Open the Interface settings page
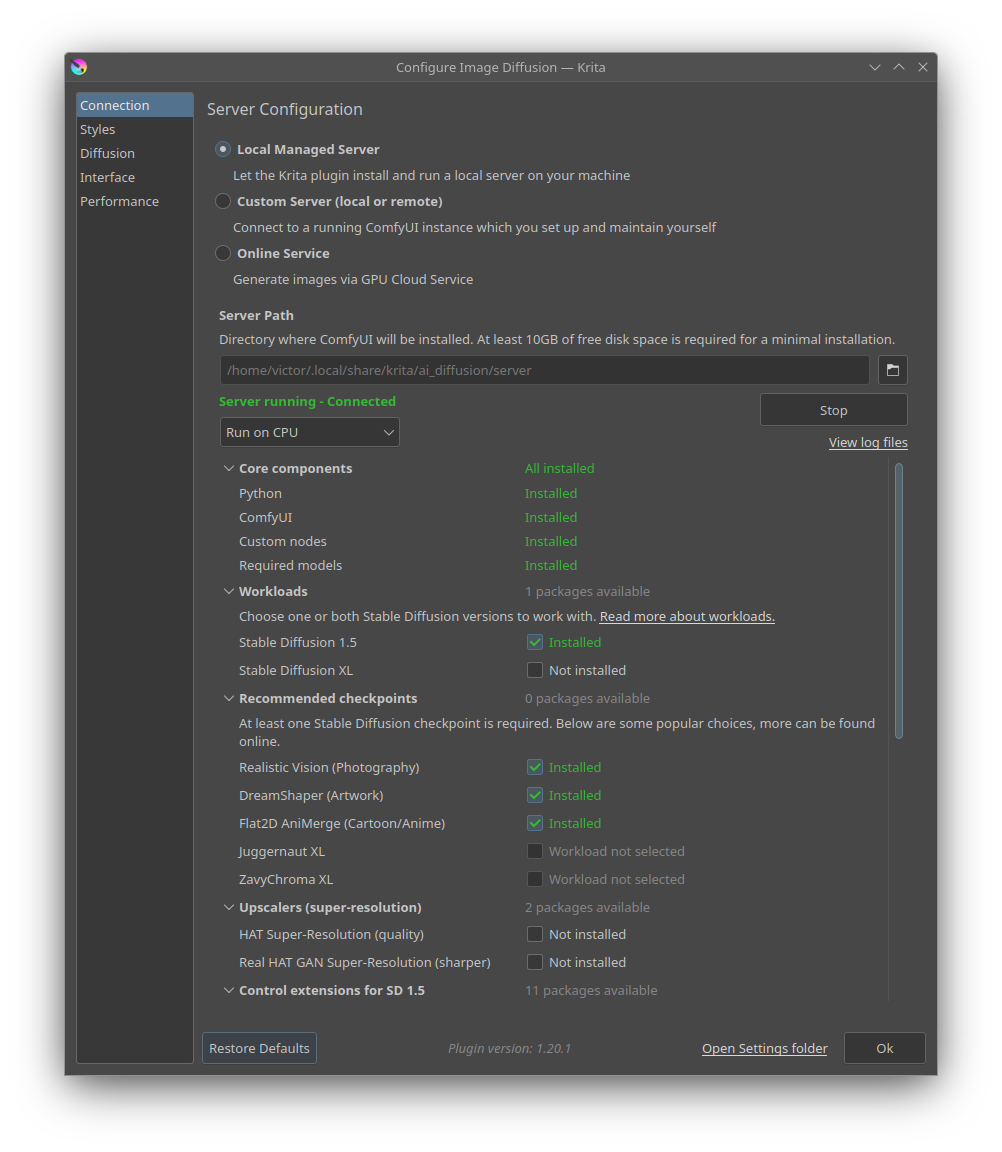The image size is (1002, 1152). tap(134, 177)
